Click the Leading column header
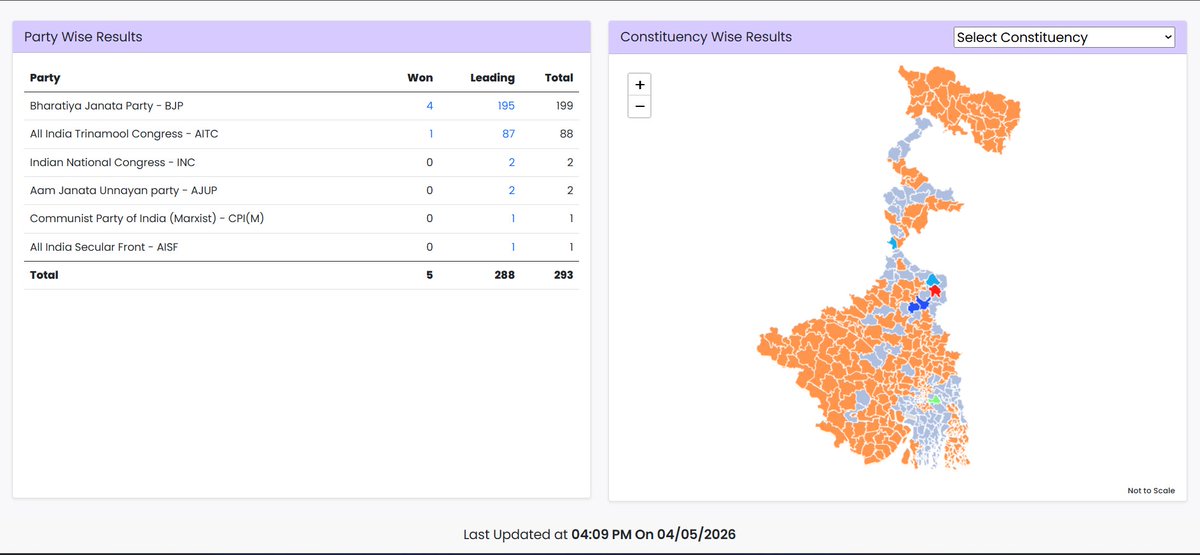1200x555 pixels. (x=492, y=77)
